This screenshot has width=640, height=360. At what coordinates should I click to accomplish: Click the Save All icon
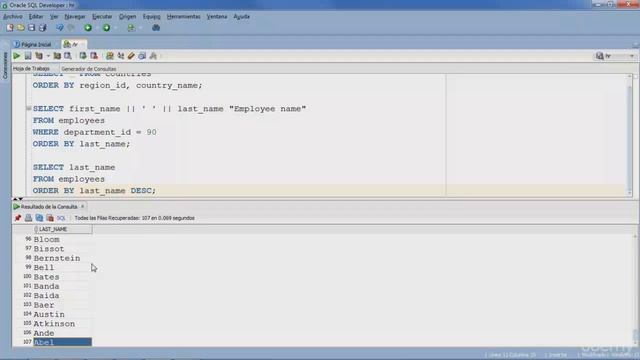click(x=42, y=28)
